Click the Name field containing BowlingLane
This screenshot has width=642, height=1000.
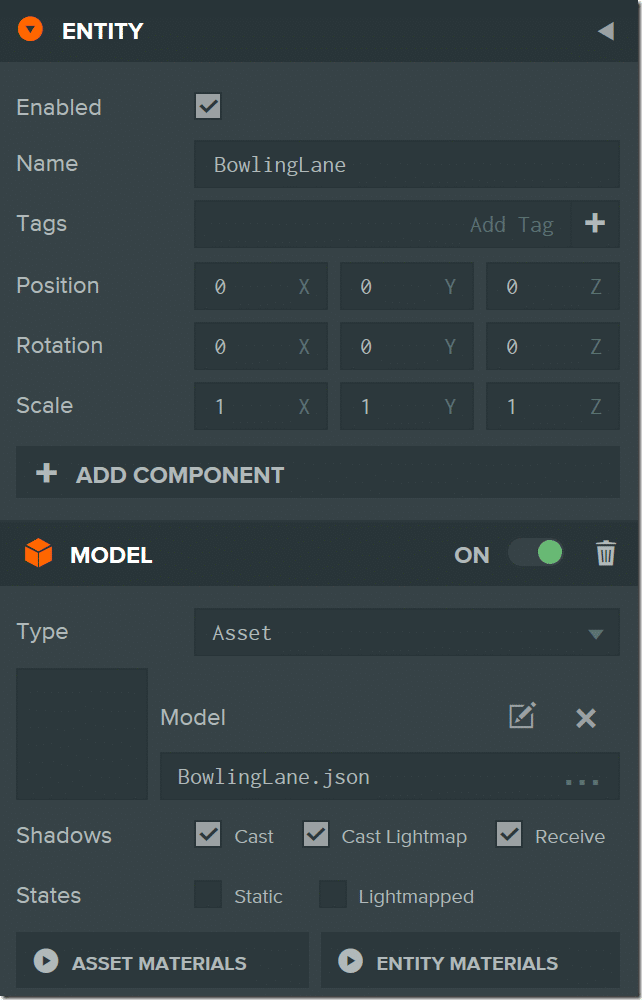coord(407,164)
